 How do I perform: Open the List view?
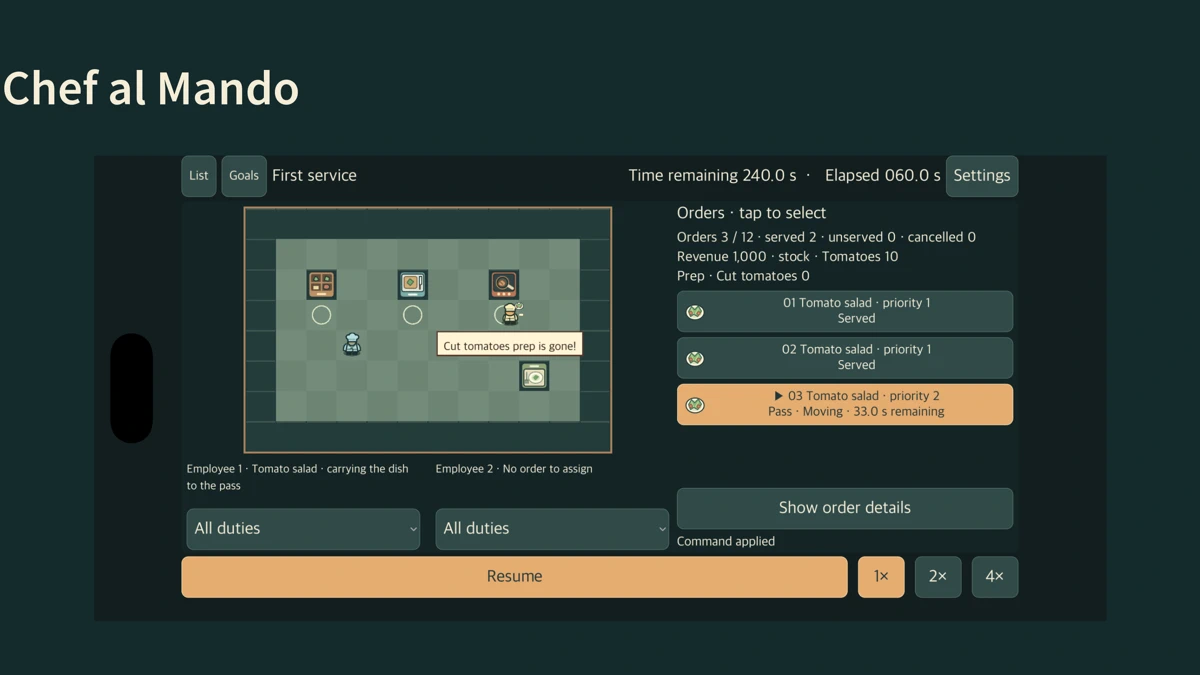click(x=199, y=176)
